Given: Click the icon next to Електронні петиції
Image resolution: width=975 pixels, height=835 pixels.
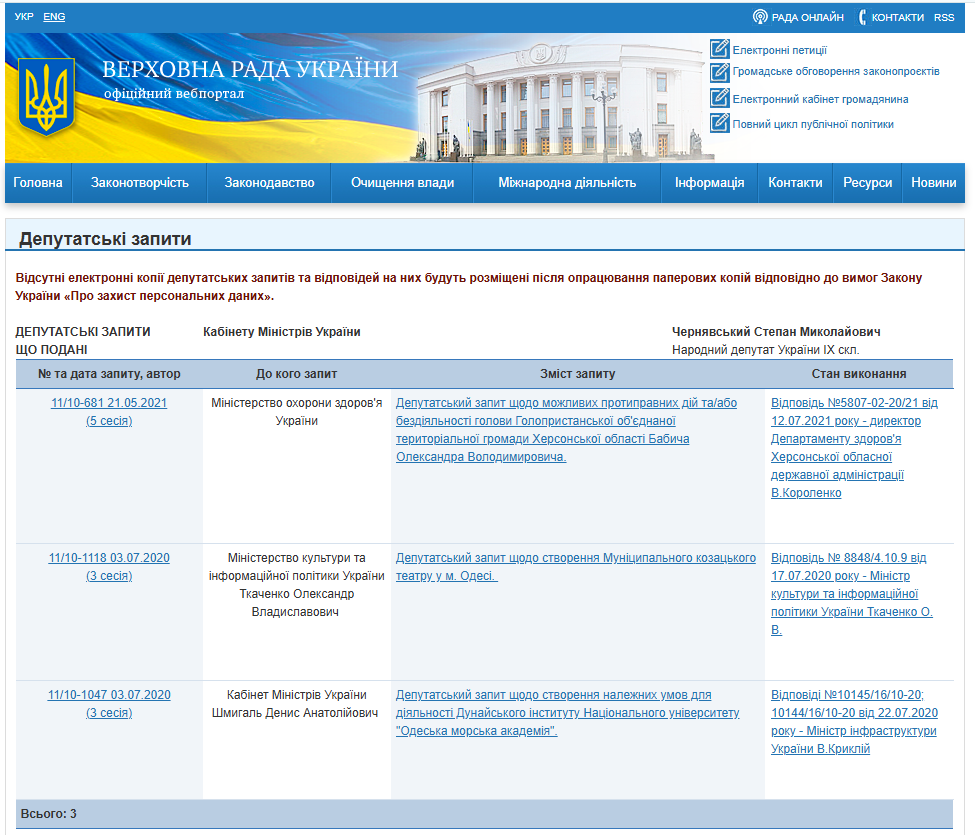Looking at the screenshot, I should point(719,49).
